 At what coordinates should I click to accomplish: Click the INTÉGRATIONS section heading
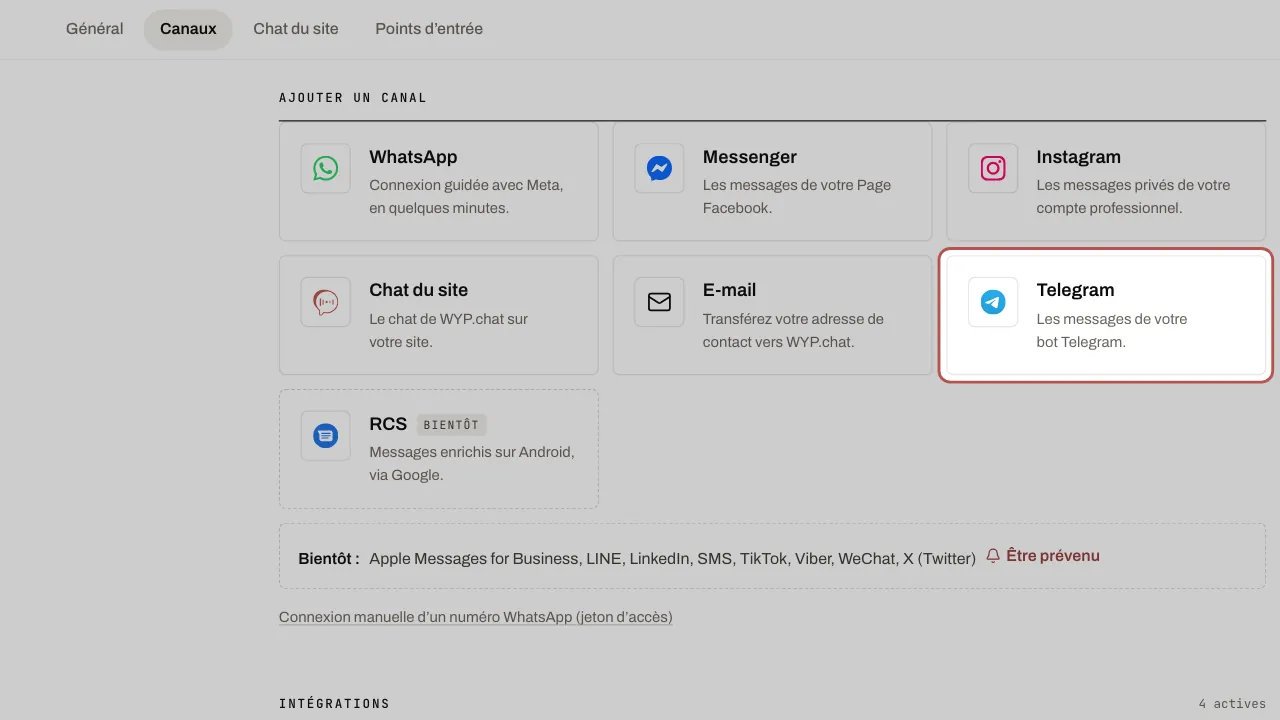tap(334, 704)
